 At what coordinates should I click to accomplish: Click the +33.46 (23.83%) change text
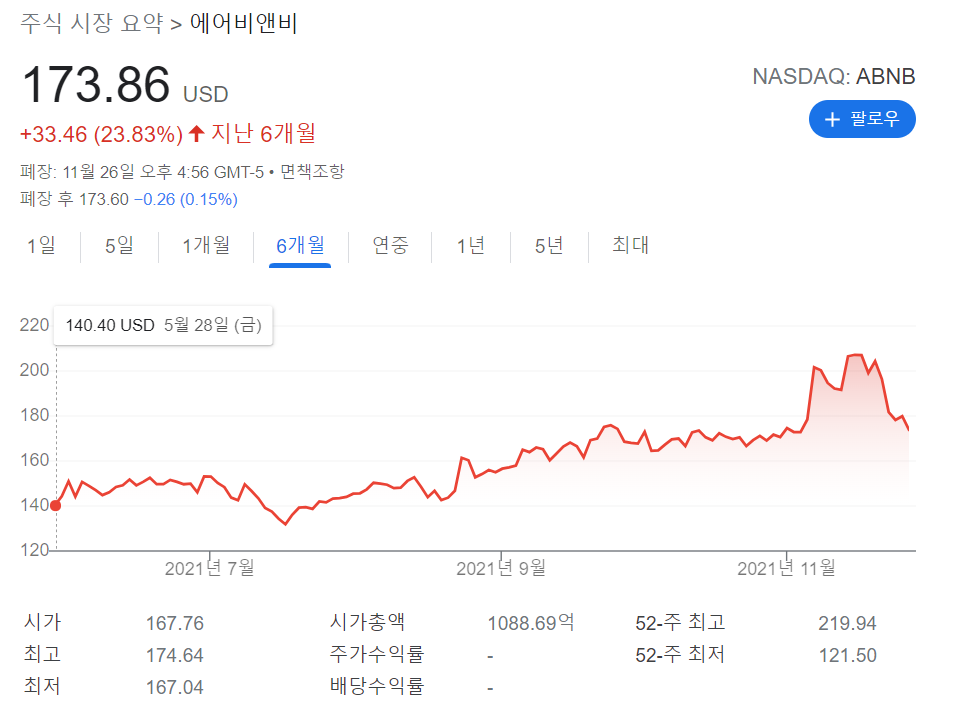101,134
